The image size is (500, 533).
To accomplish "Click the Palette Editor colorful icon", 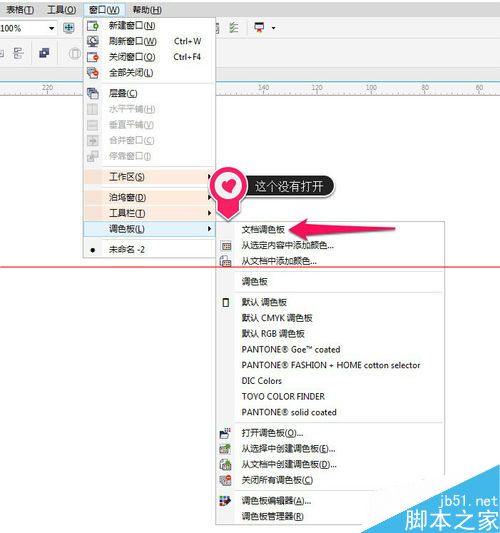I will pyautogui.click(x=225, y=501).
